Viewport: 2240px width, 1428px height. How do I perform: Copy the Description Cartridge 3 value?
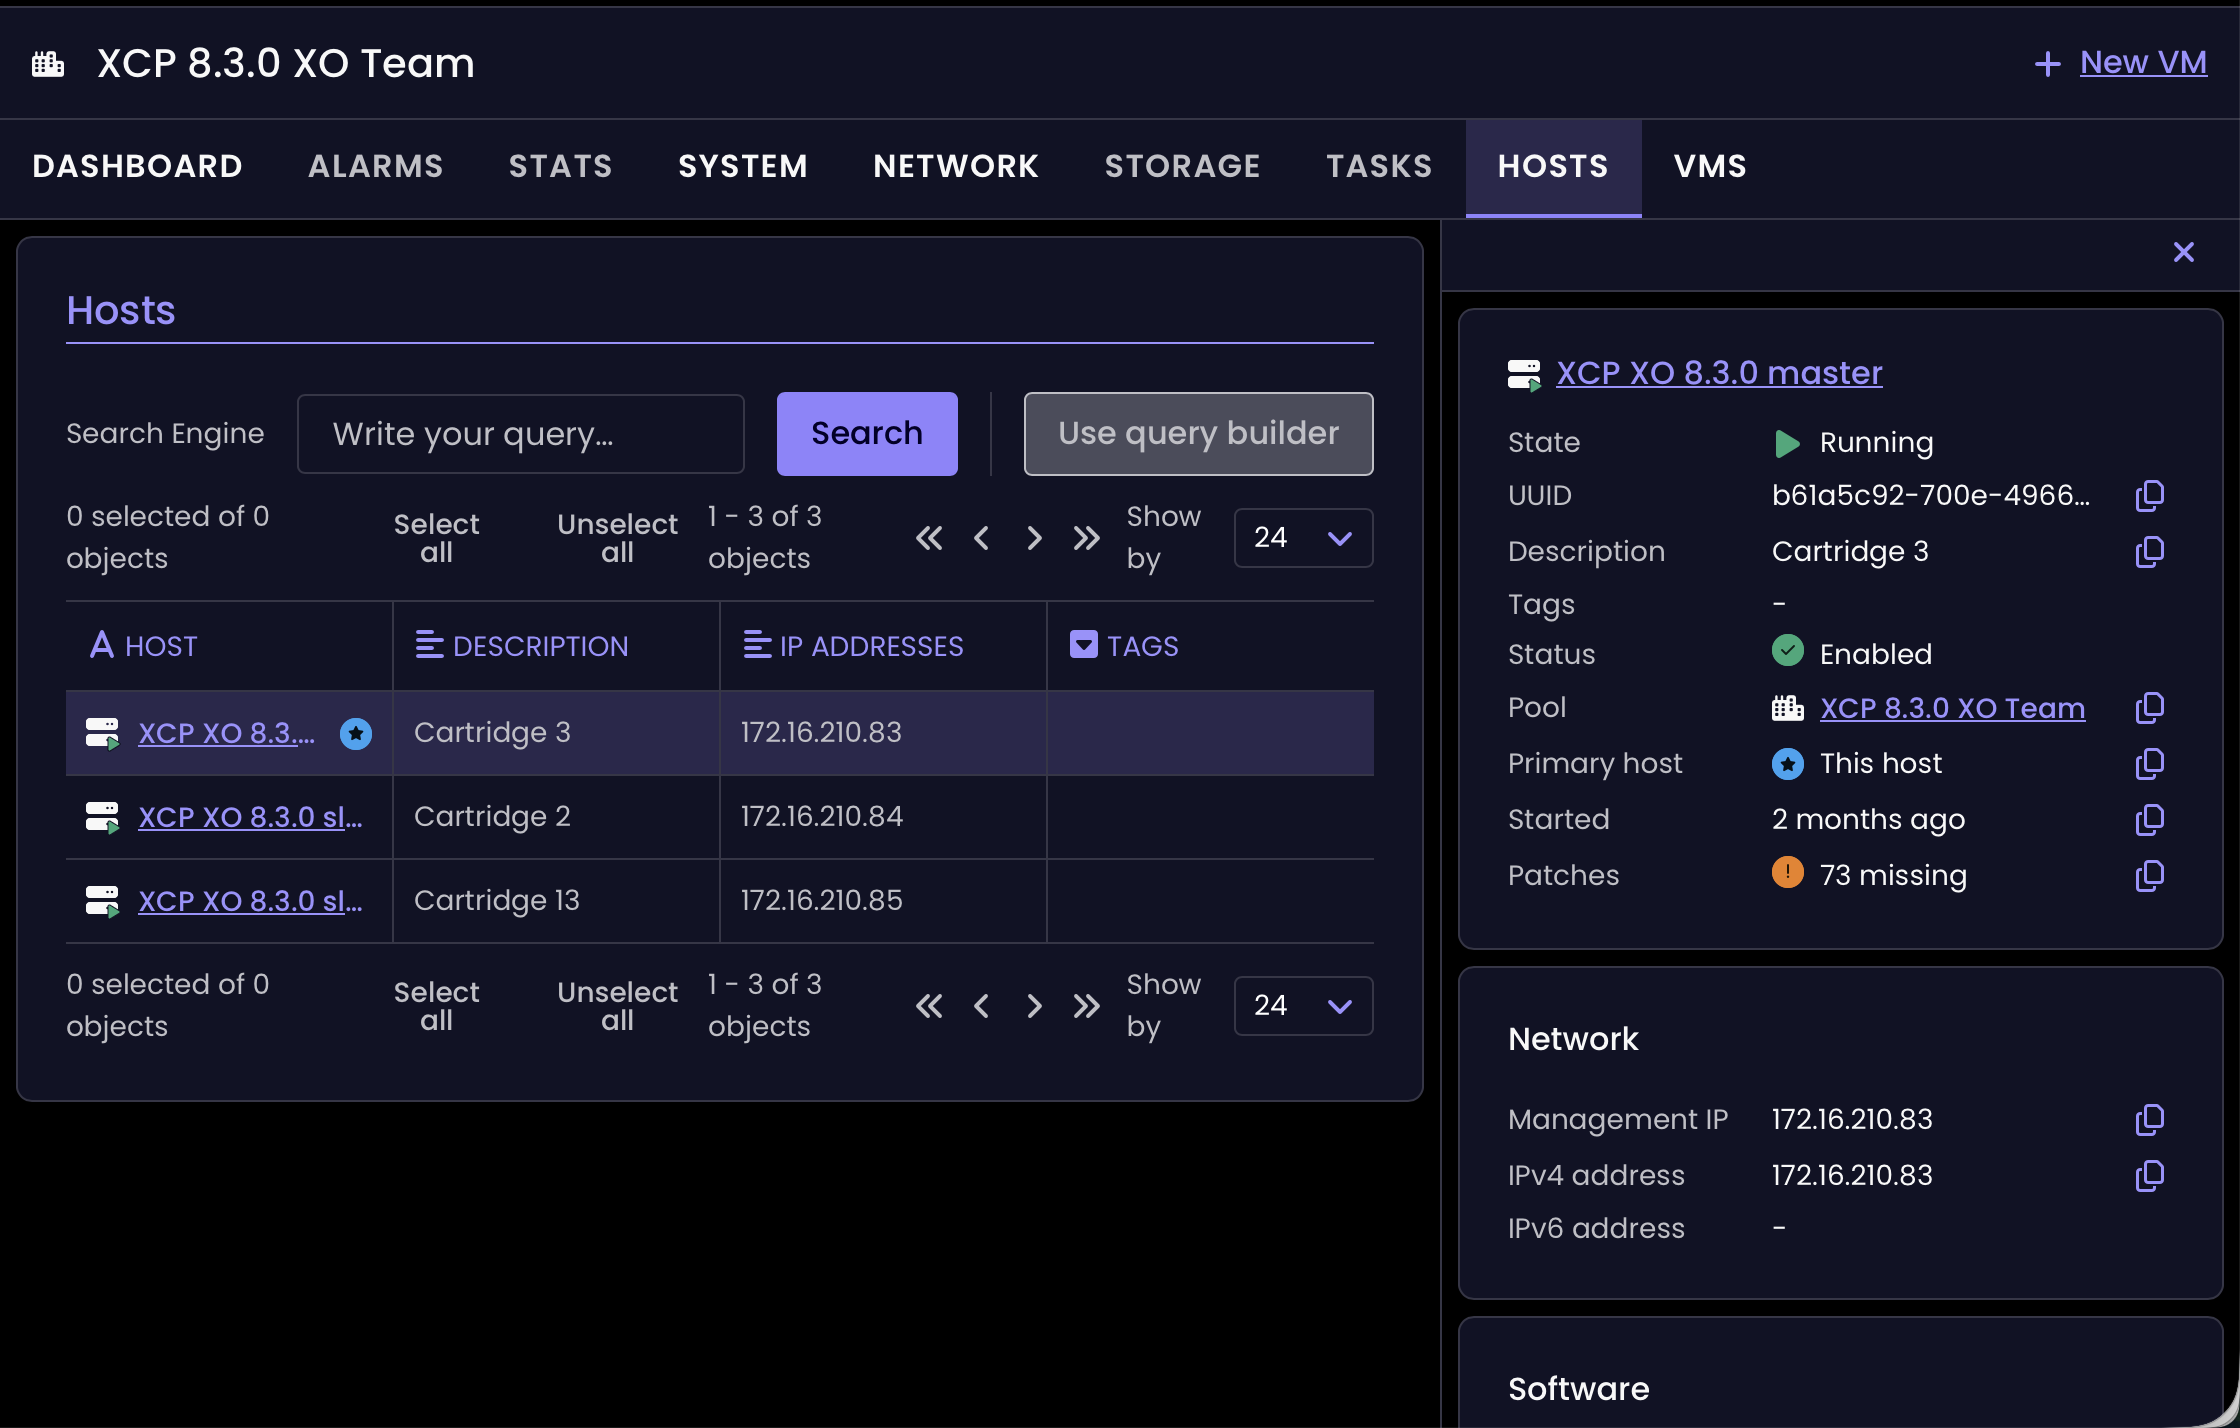coord(2149,552)
